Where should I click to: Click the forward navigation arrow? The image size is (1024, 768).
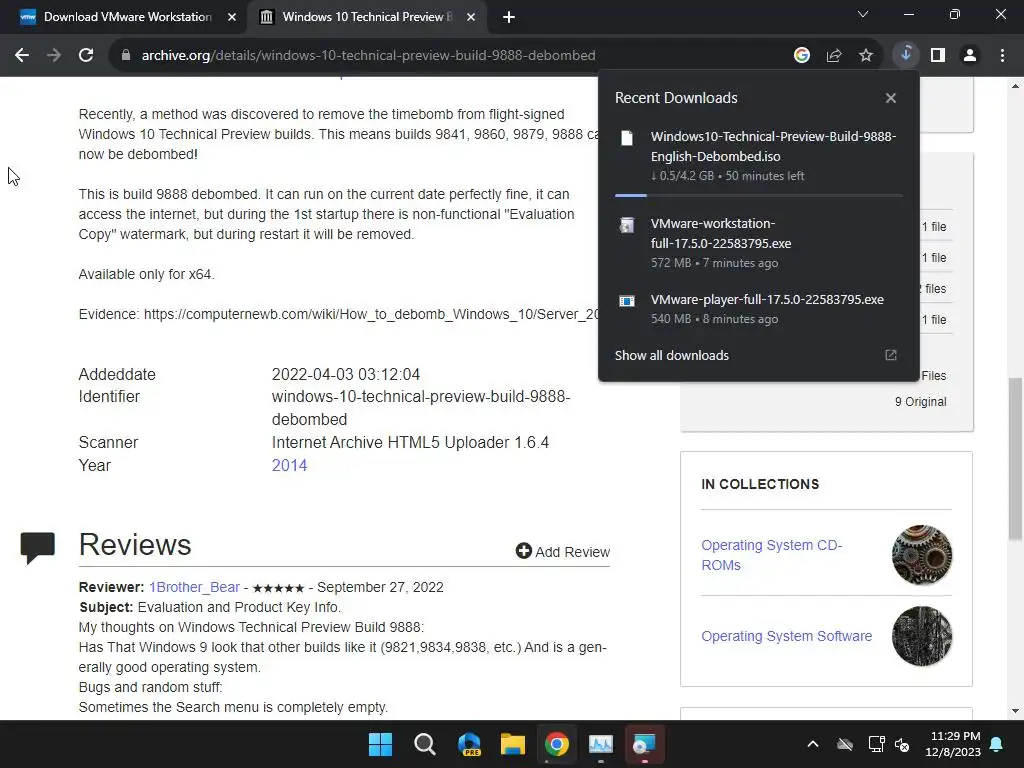tap(54, 56)
